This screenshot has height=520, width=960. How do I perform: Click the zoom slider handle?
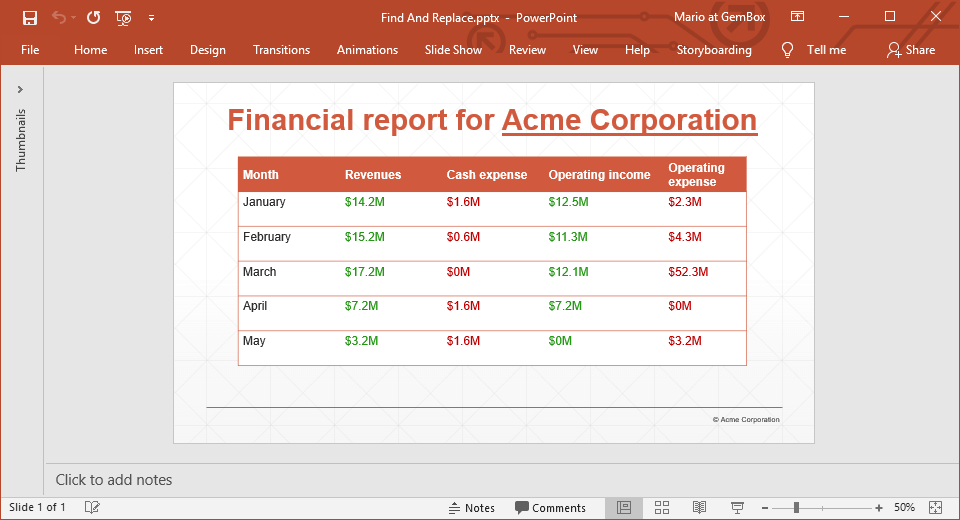pos(796,508)
